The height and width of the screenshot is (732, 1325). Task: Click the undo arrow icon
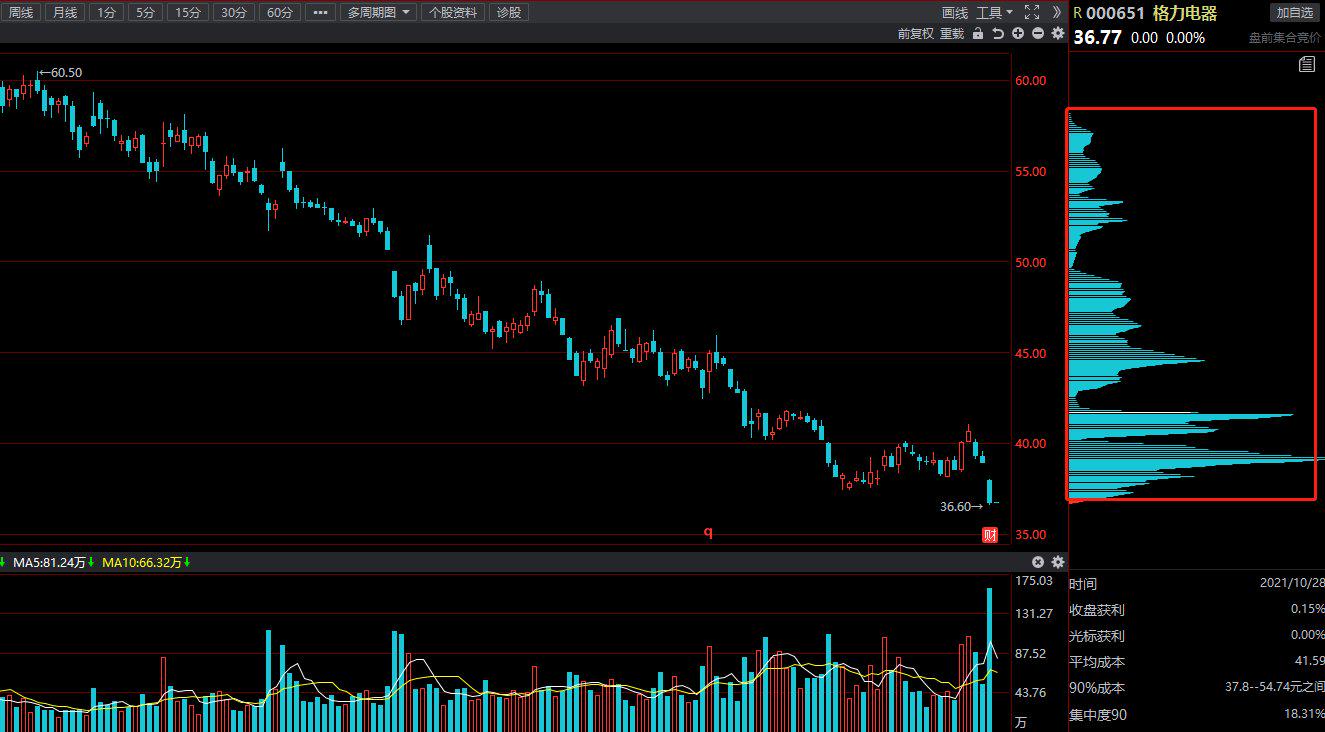coord(998,33)
